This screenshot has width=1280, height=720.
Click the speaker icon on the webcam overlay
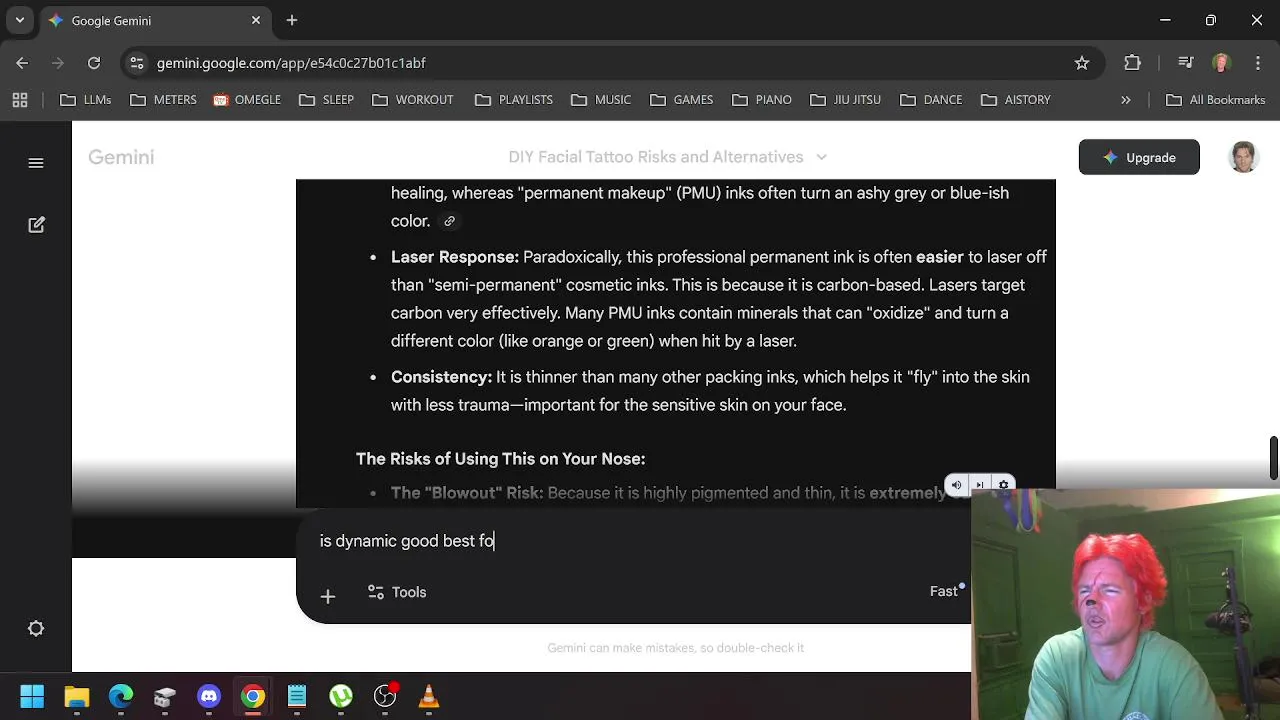click(956, 485)
